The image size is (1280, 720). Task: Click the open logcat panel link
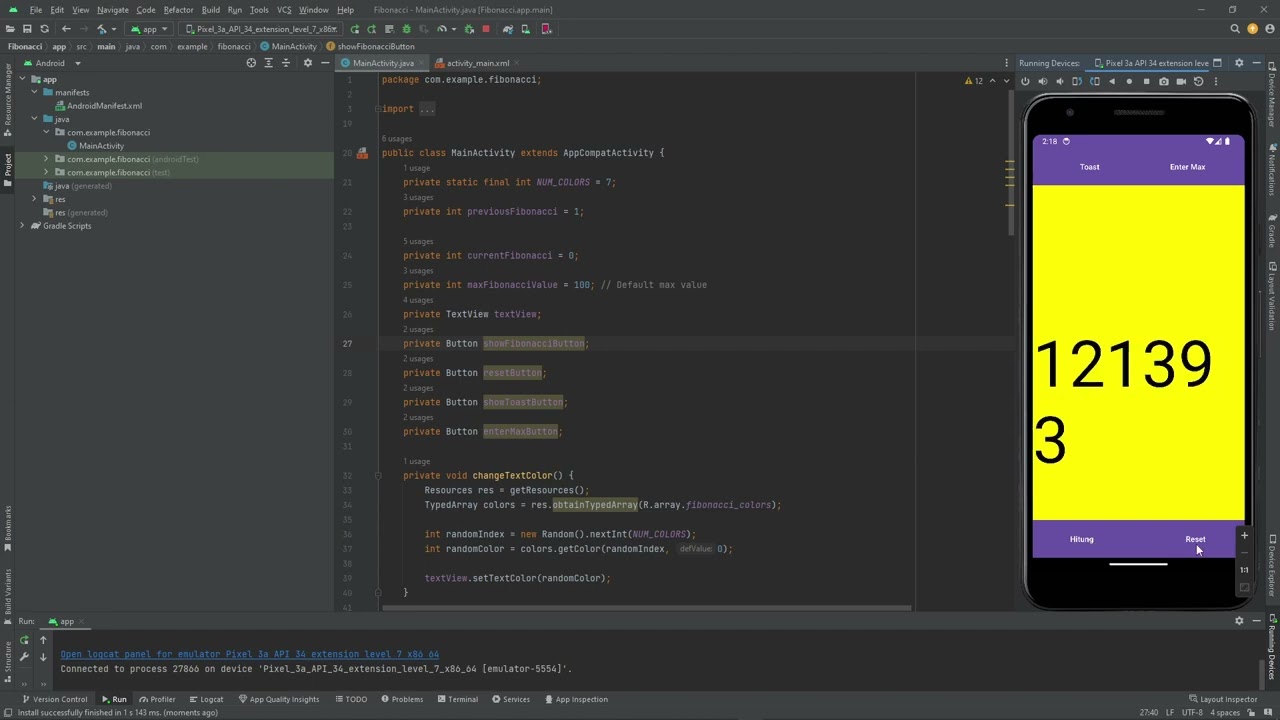click(x=249, y=654)
